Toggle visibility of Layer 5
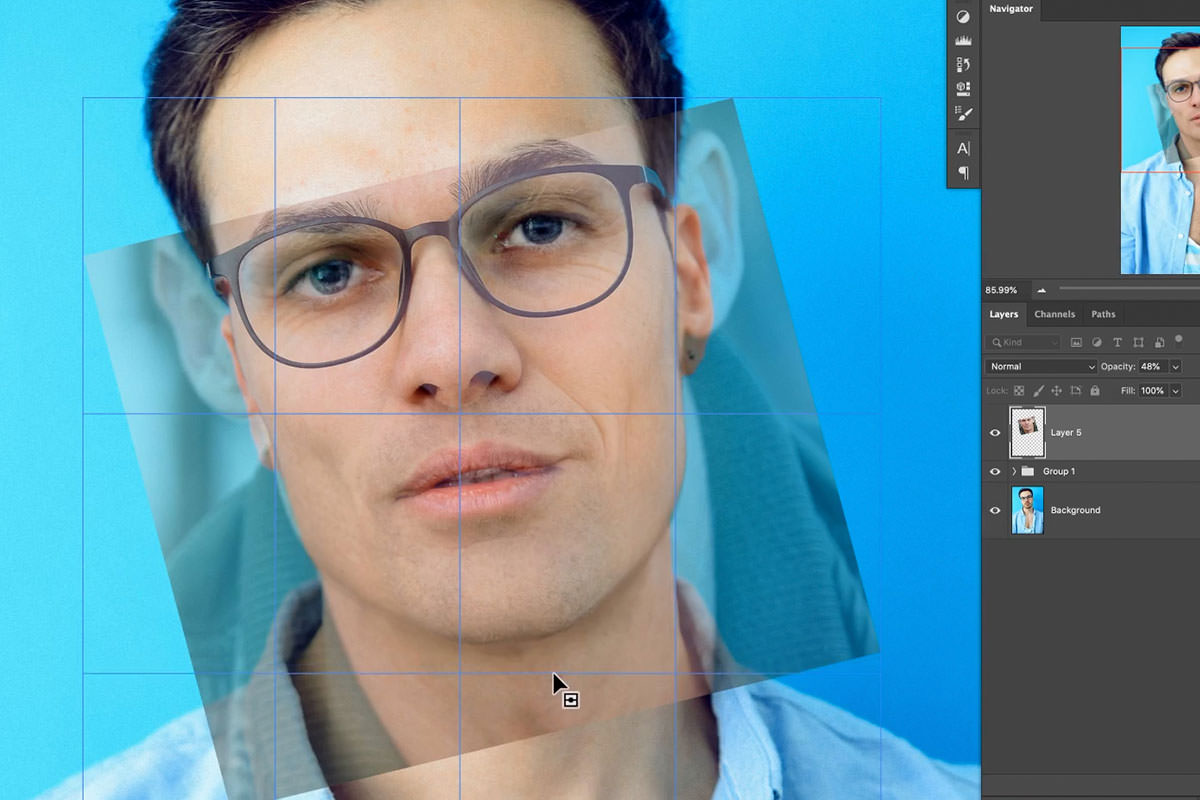The image size is (1200, 800). (x=995, y=432)
